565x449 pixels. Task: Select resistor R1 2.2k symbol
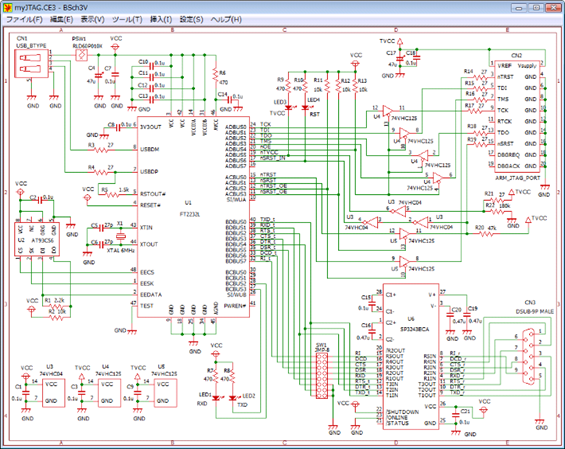[x=56, y=306]
